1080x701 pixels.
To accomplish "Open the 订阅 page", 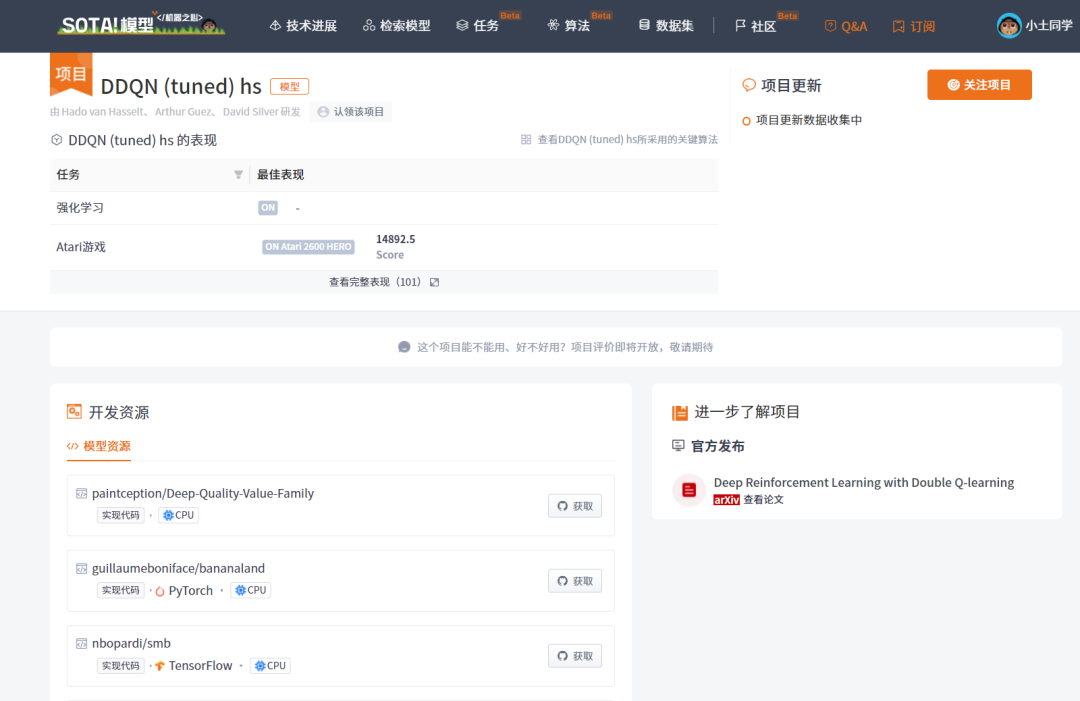I will pos(914,26).
